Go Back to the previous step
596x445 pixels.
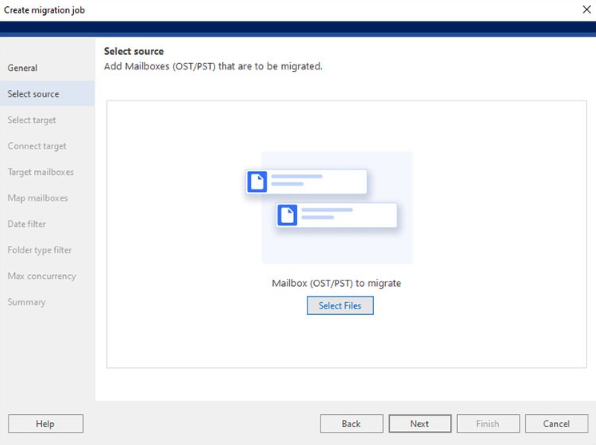[352, 423]
